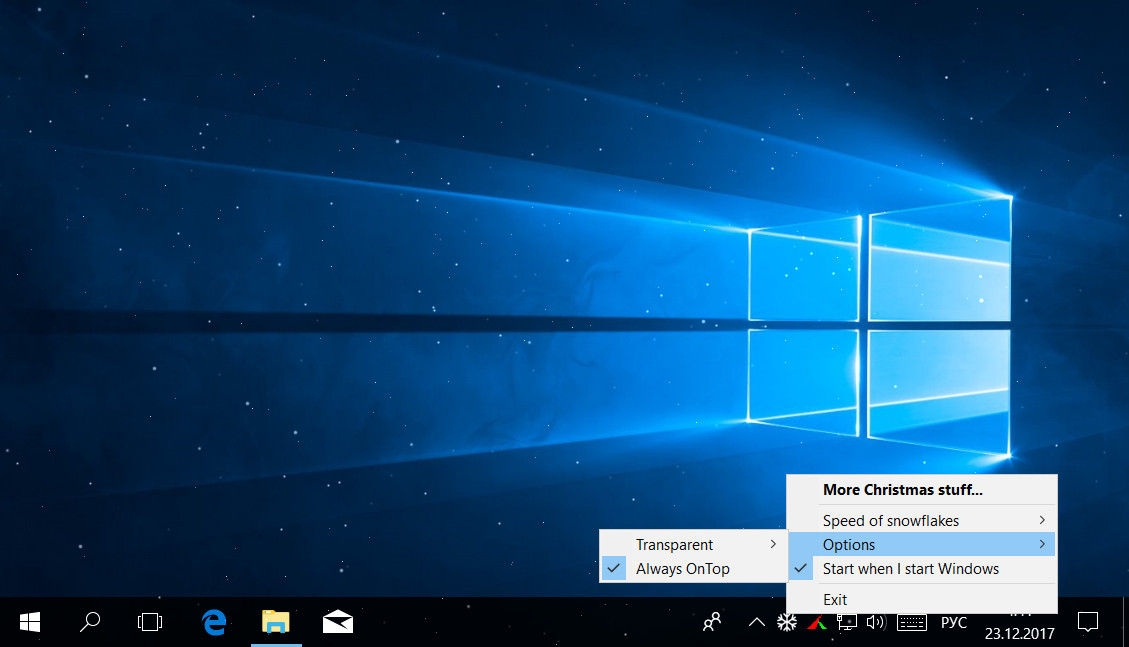
Task: Choose "More Christmas stuff..." in the menu
Action: tap(922, 490)
